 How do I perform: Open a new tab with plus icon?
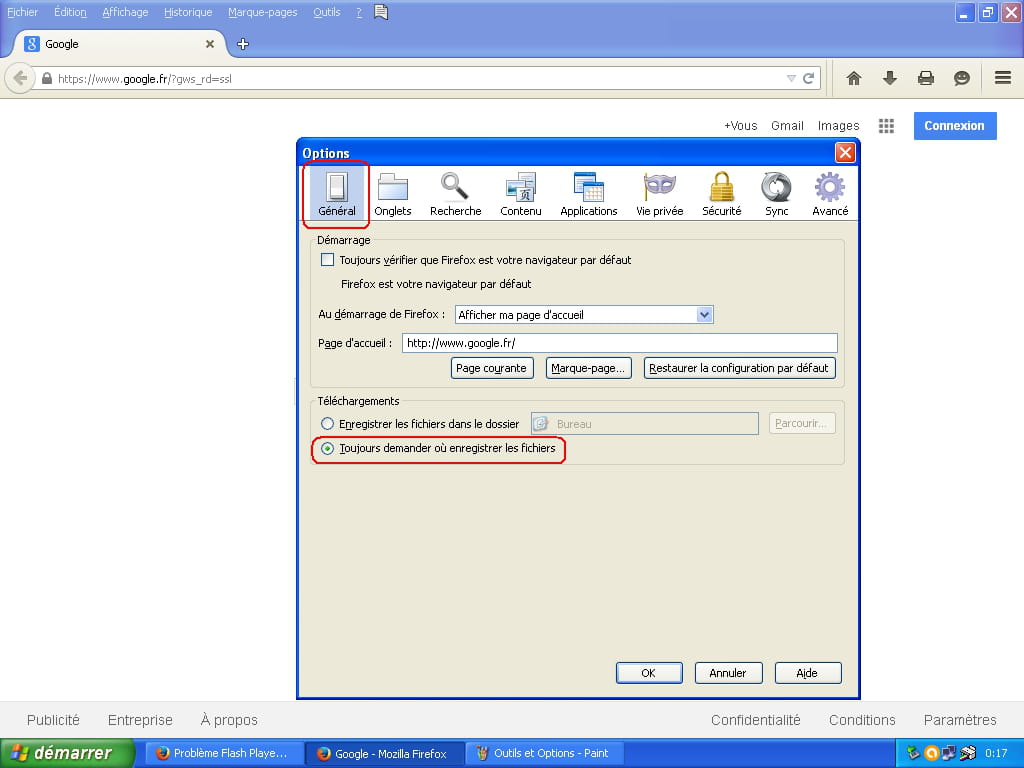point(243,44)
